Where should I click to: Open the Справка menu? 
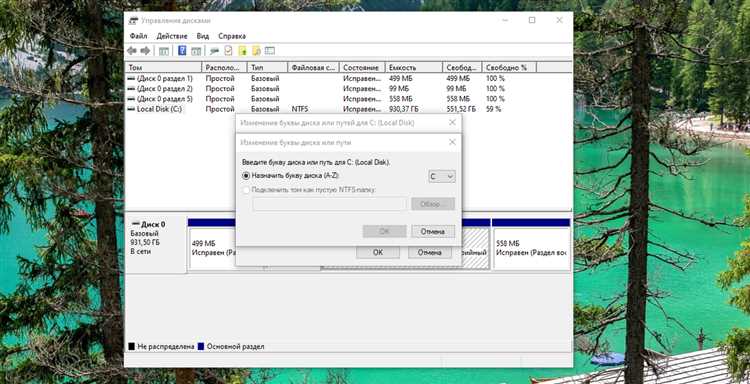[x=232, y=36]
